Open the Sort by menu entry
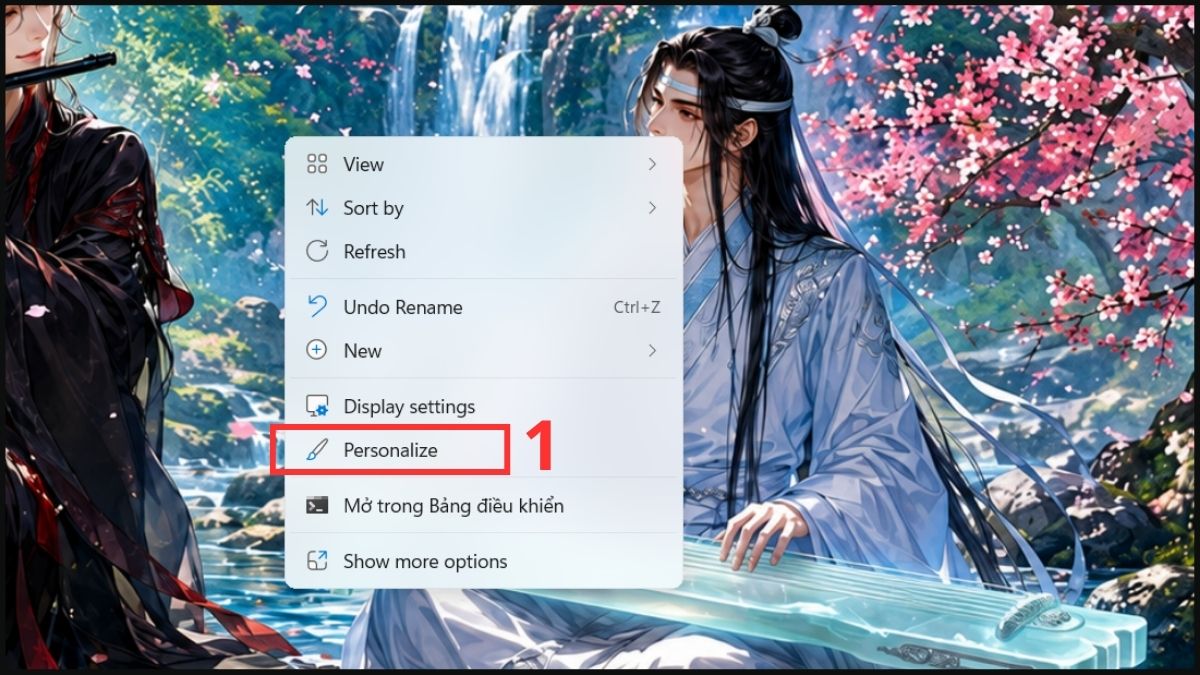 point(483,208)
